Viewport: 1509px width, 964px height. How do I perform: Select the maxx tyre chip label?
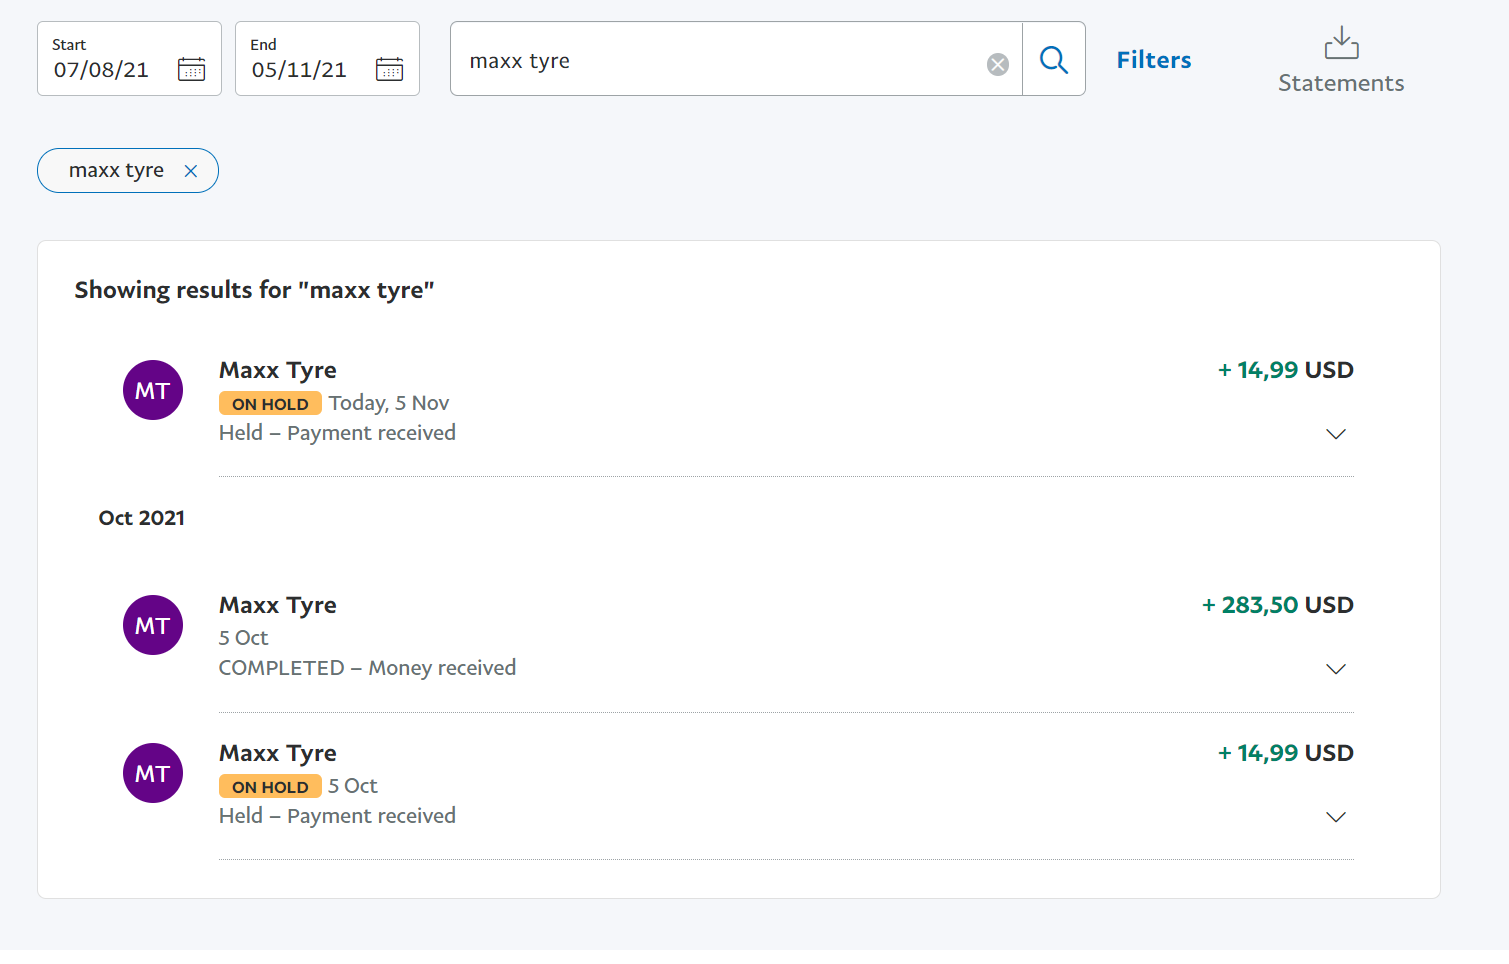pos(116,171)
